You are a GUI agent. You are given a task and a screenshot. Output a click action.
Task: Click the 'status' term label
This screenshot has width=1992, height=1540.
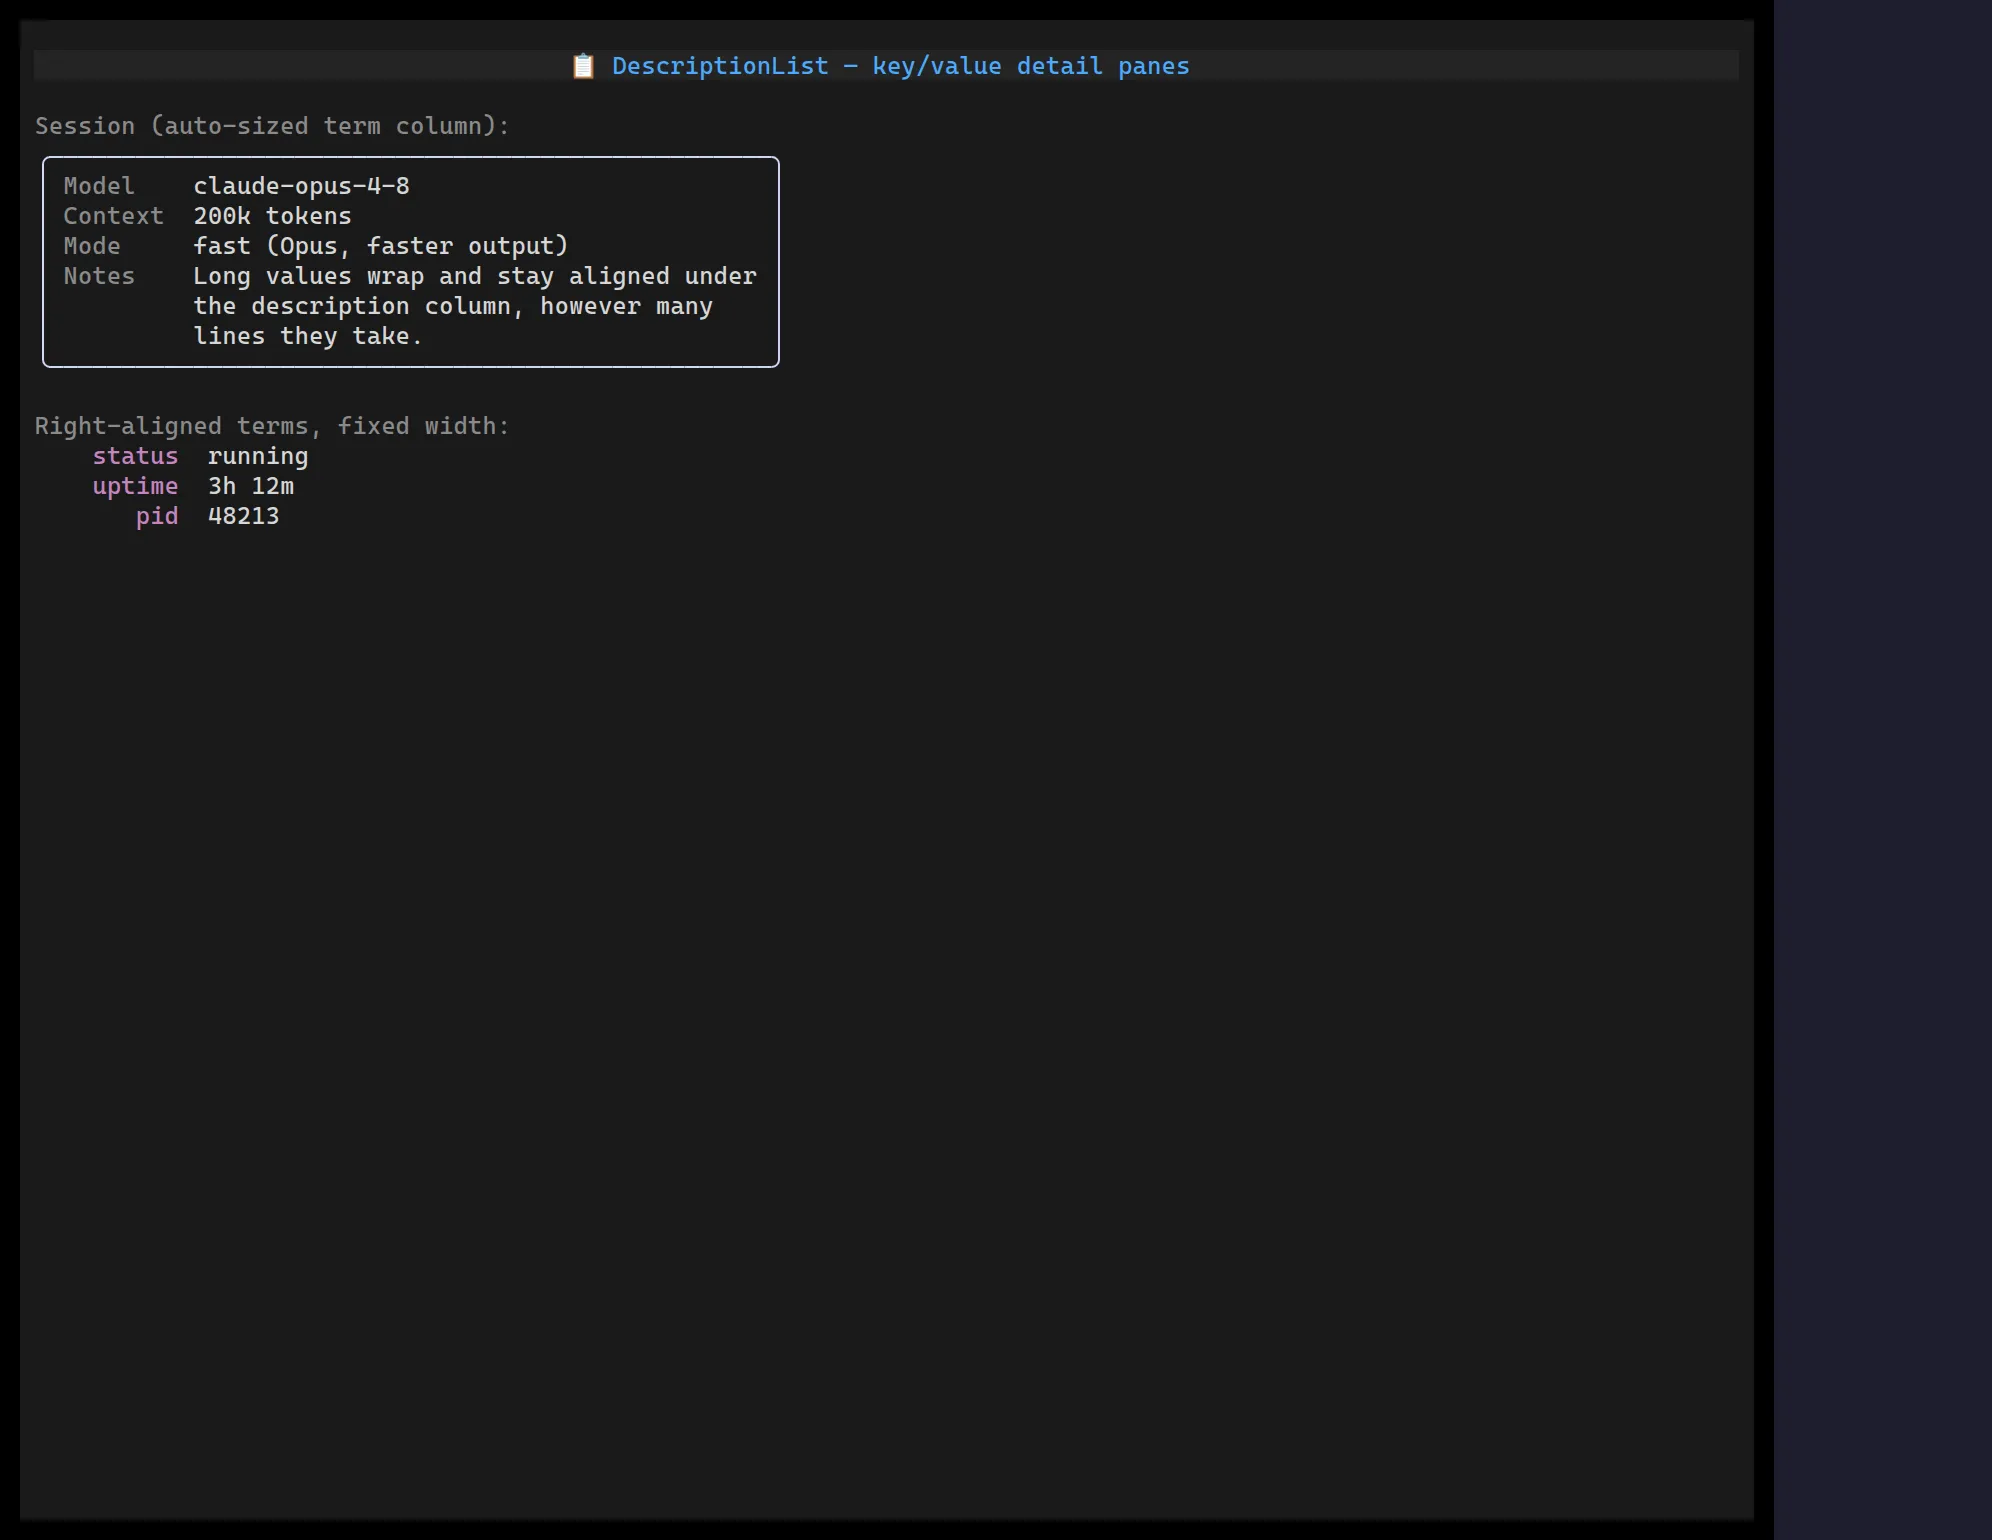(135, 456)
